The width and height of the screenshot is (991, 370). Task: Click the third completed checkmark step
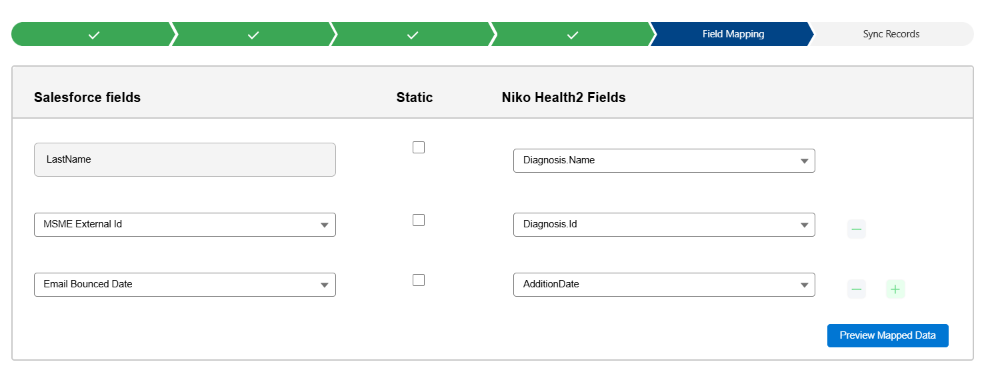pos(413,34)
